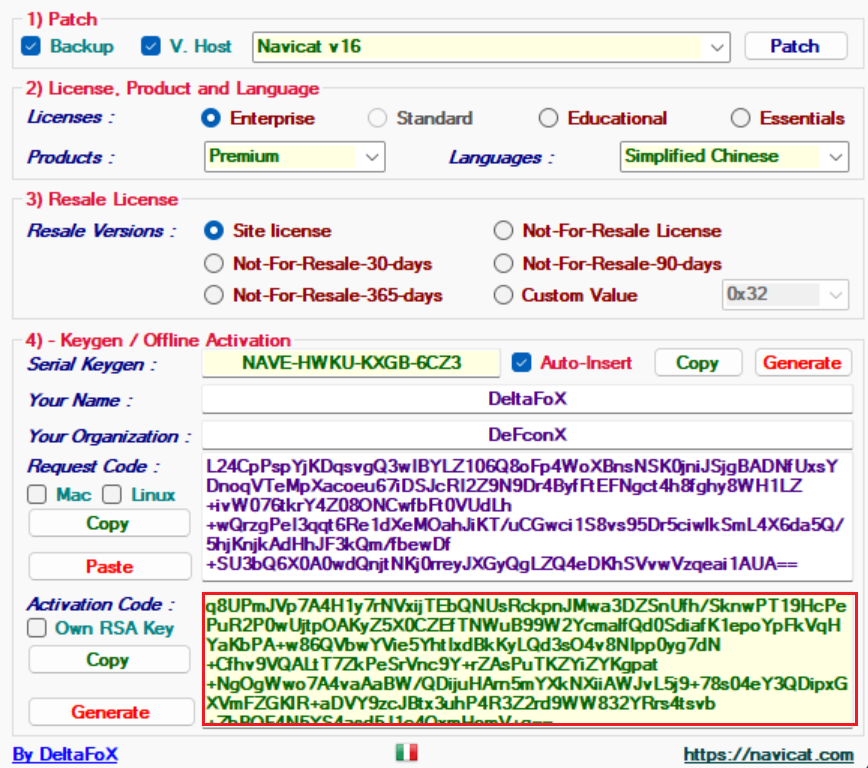
Task: Uncheck the Auto-Insert option
Action: pyautogui.click(x=521, y=363)
